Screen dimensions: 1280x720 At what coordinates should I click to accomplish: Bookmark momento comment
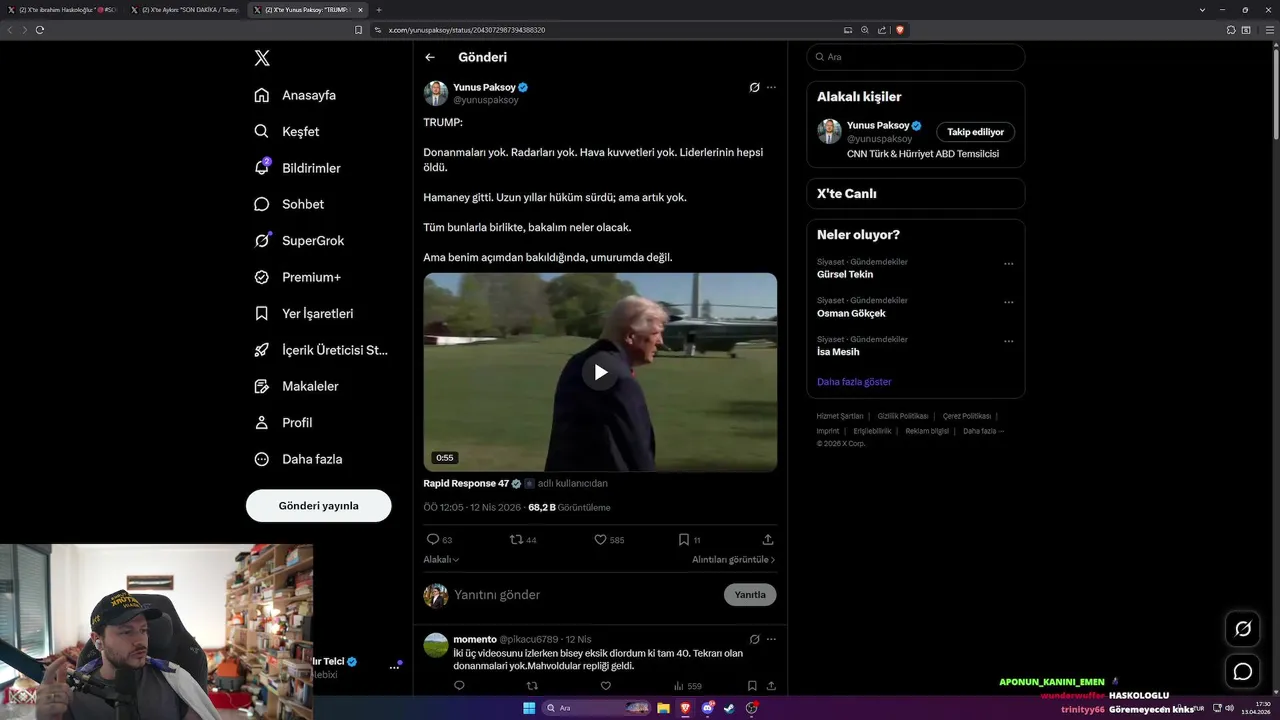click(752, 686)
